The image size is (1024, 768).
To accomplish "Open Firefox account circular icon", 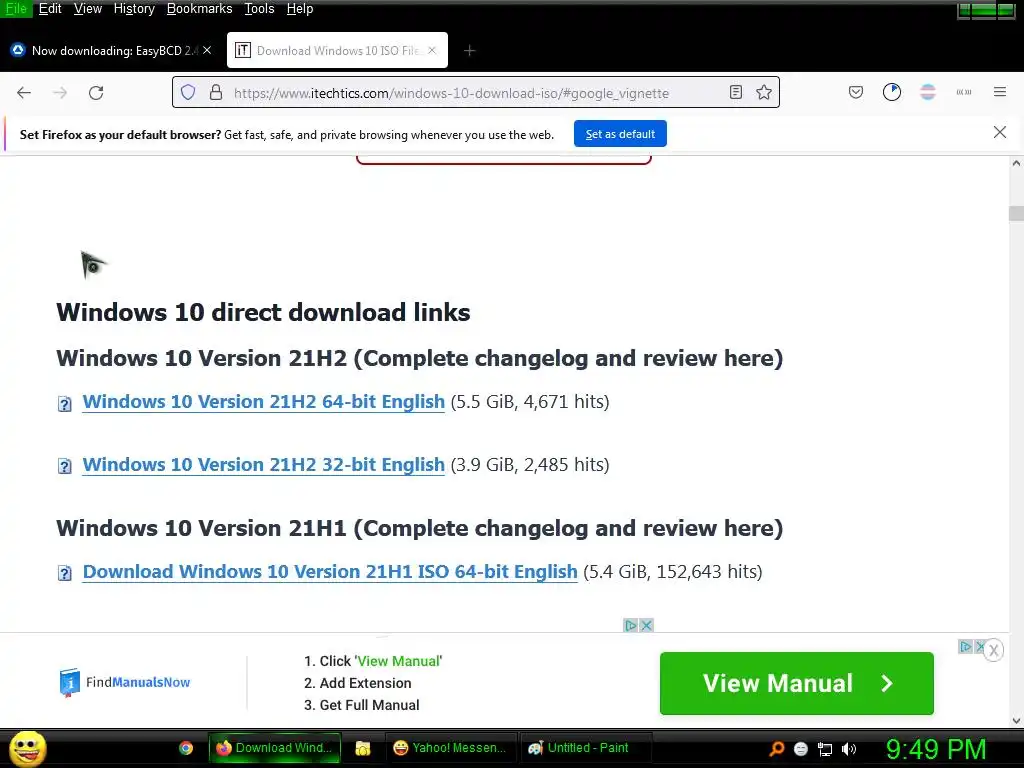I will click(x=892, y=93).
